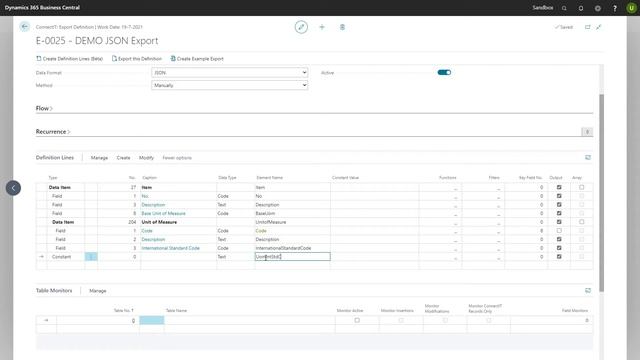Open the settings gear

point(598,8)
